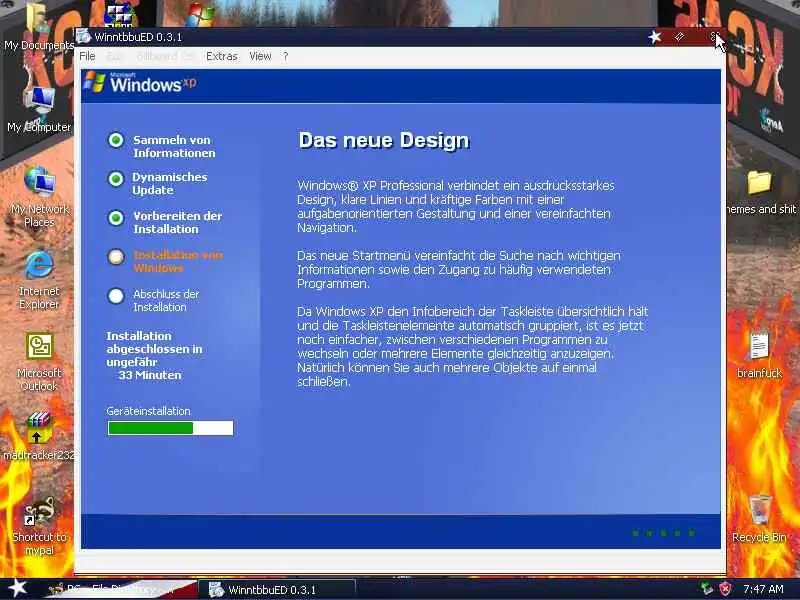Viewport: 800px width, 600px height.
Task: Open the madtracker232 archive icon
Action: point(39,435)
